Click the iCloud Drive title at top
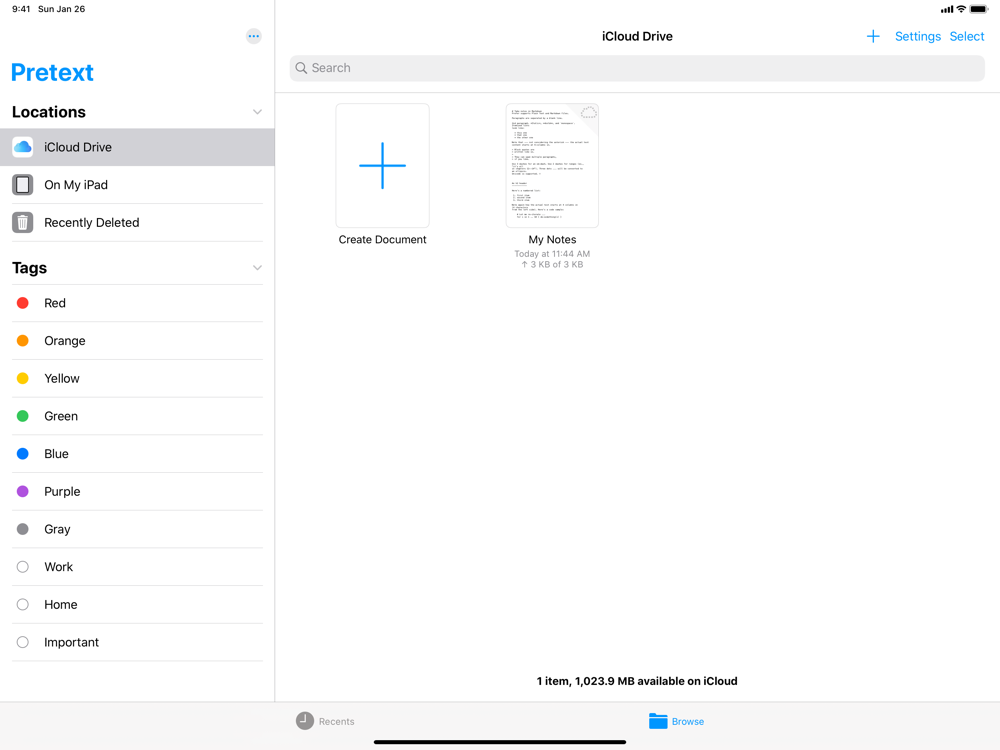Screen dimensions: 1000x750 [x=637, y=36]
